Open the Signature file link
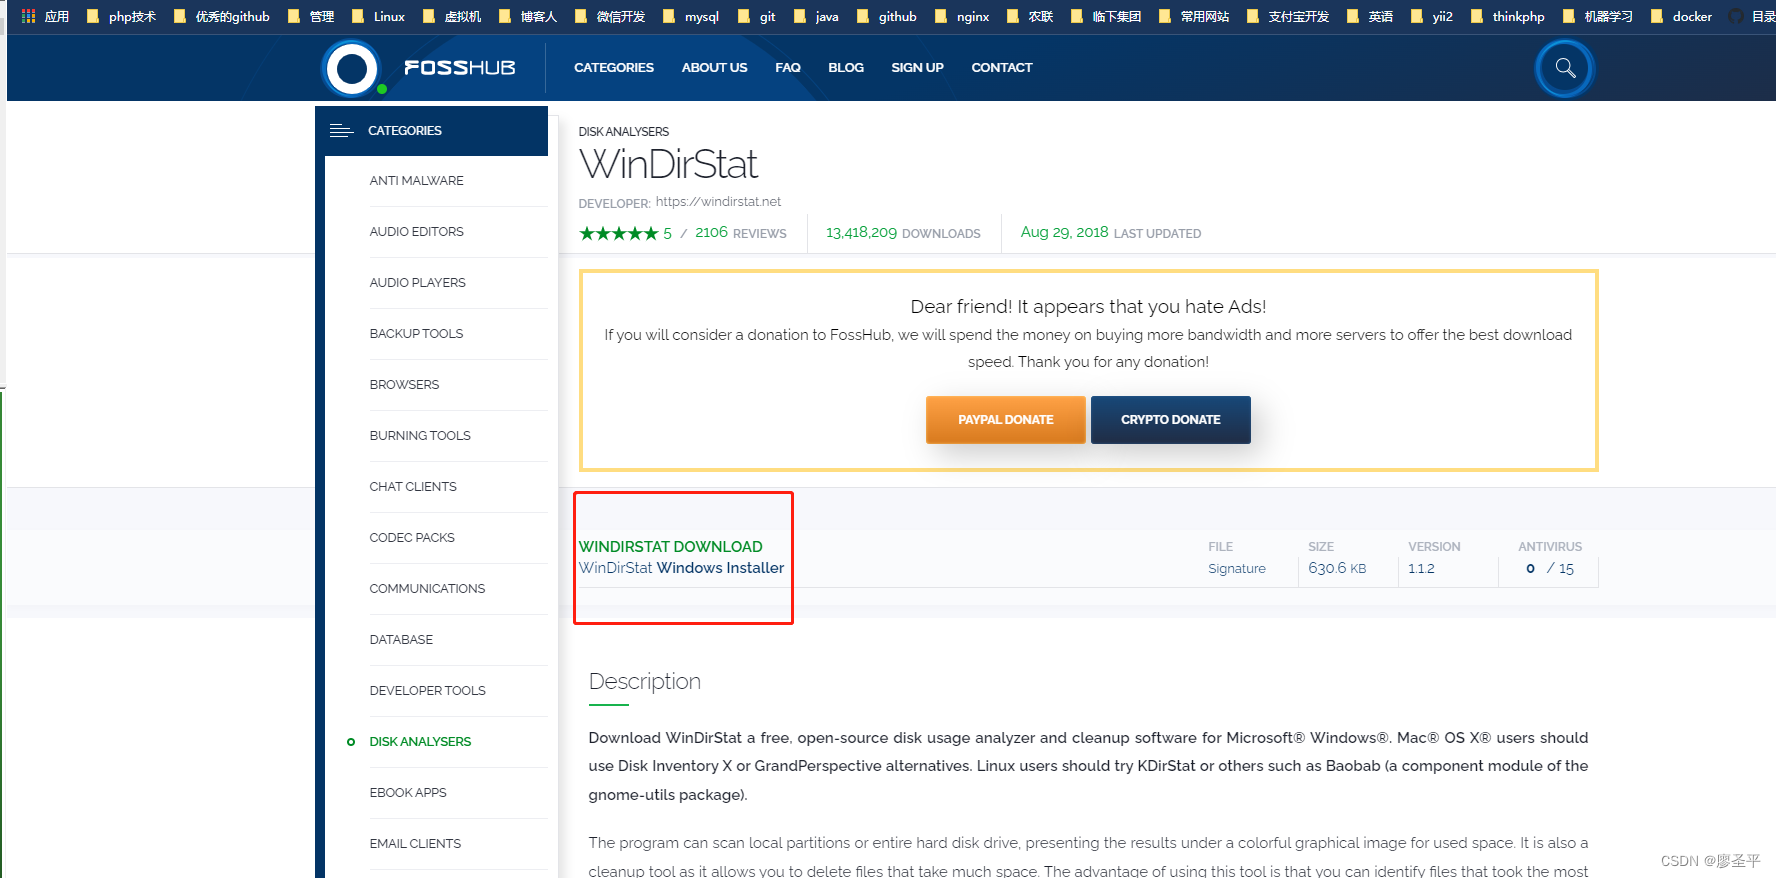 click(x=1237, y=569)
